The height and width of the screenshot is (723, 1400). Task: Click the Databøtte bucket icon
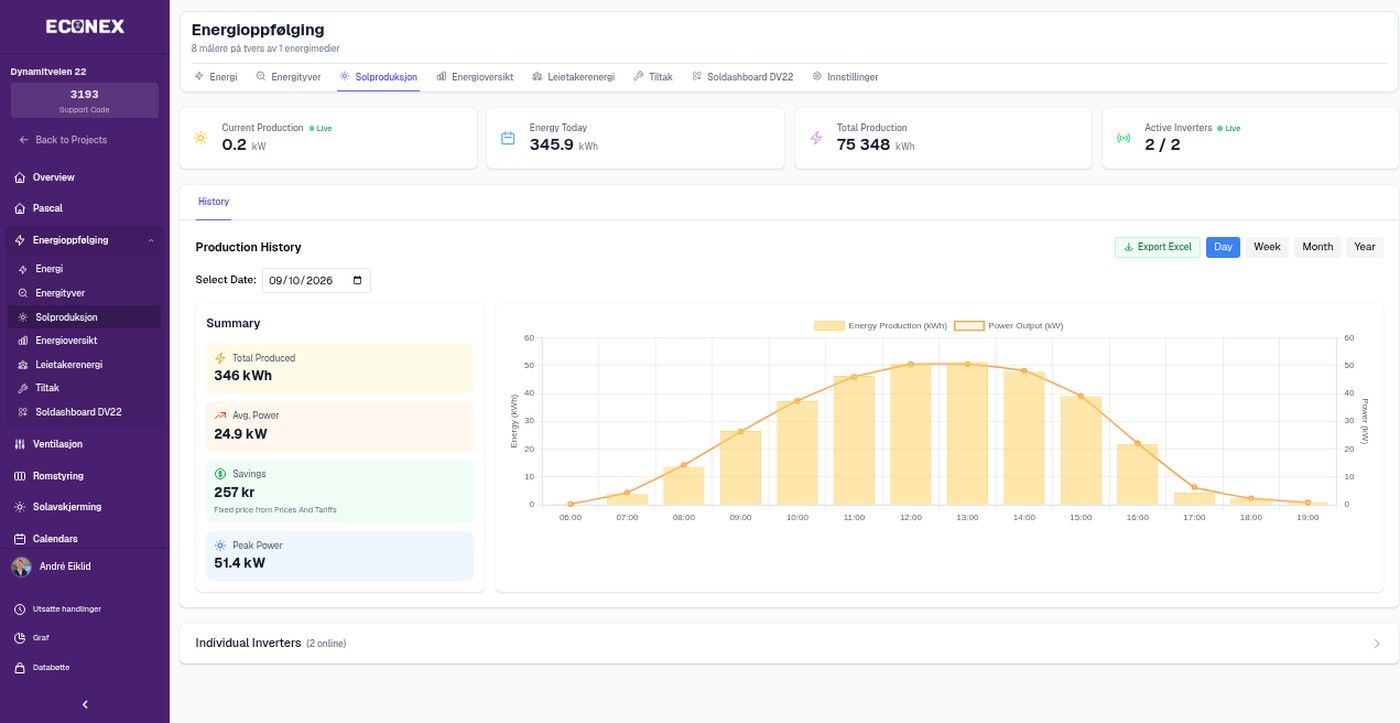tap(20, 668)
